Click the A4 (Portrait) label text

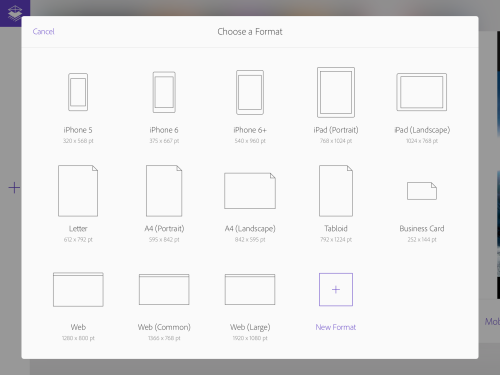point(164,228)
